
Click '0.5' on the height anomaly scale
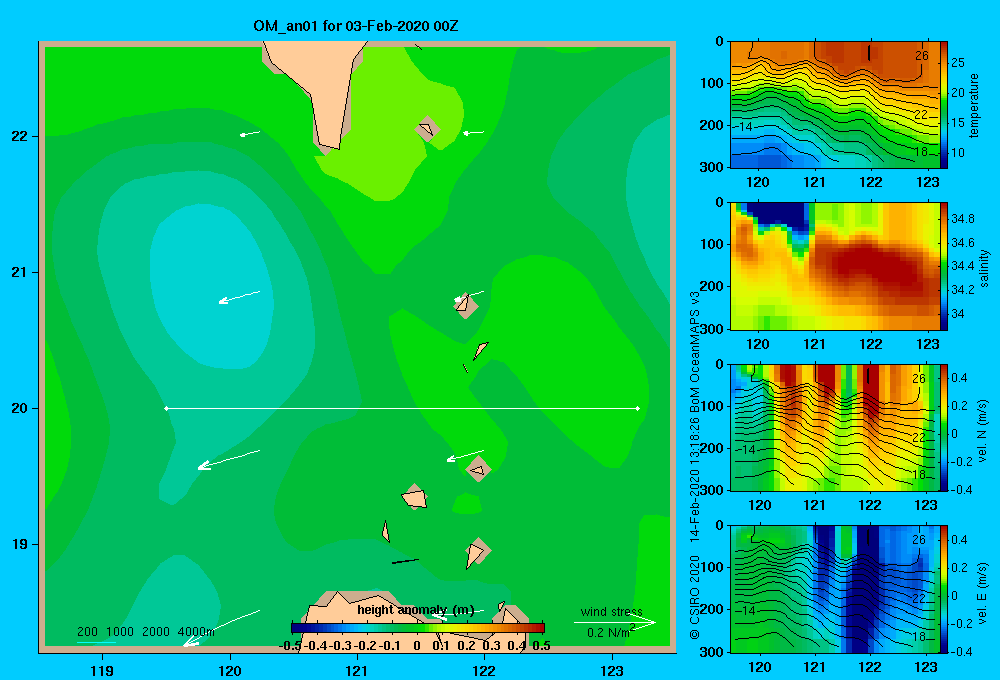point(541,646)
